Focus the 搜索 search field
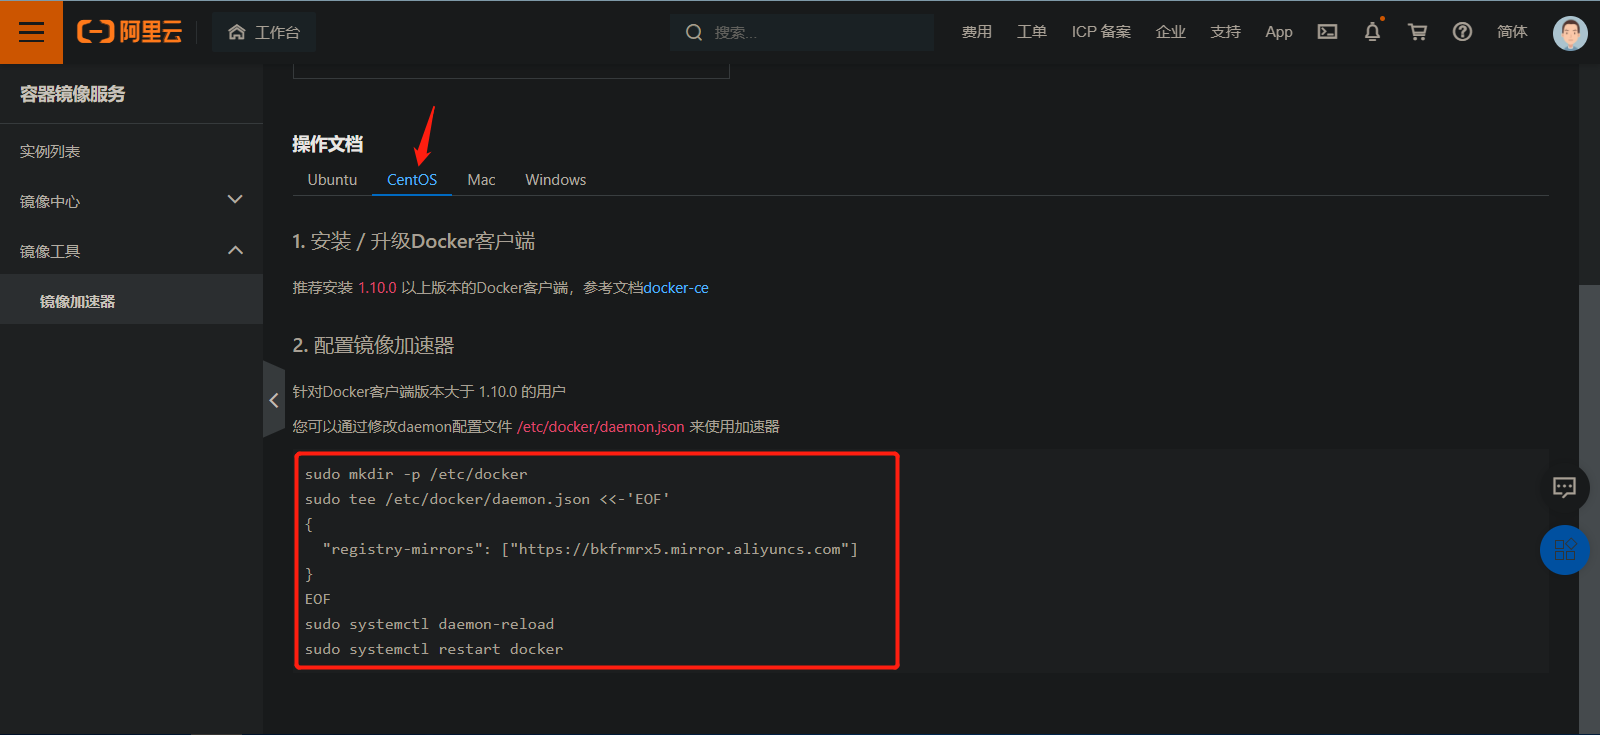This screenshot has height=735, width=1600. [802, 32]
